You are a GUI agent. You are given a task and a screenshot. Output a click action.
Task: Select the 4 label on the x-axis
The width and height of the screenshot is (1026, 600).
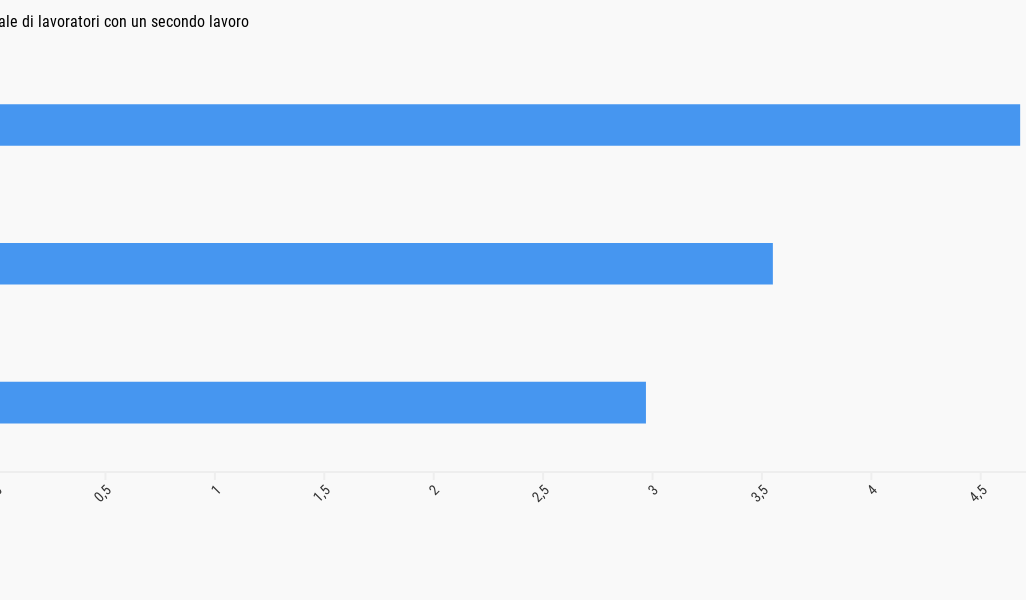pos(871,490)
